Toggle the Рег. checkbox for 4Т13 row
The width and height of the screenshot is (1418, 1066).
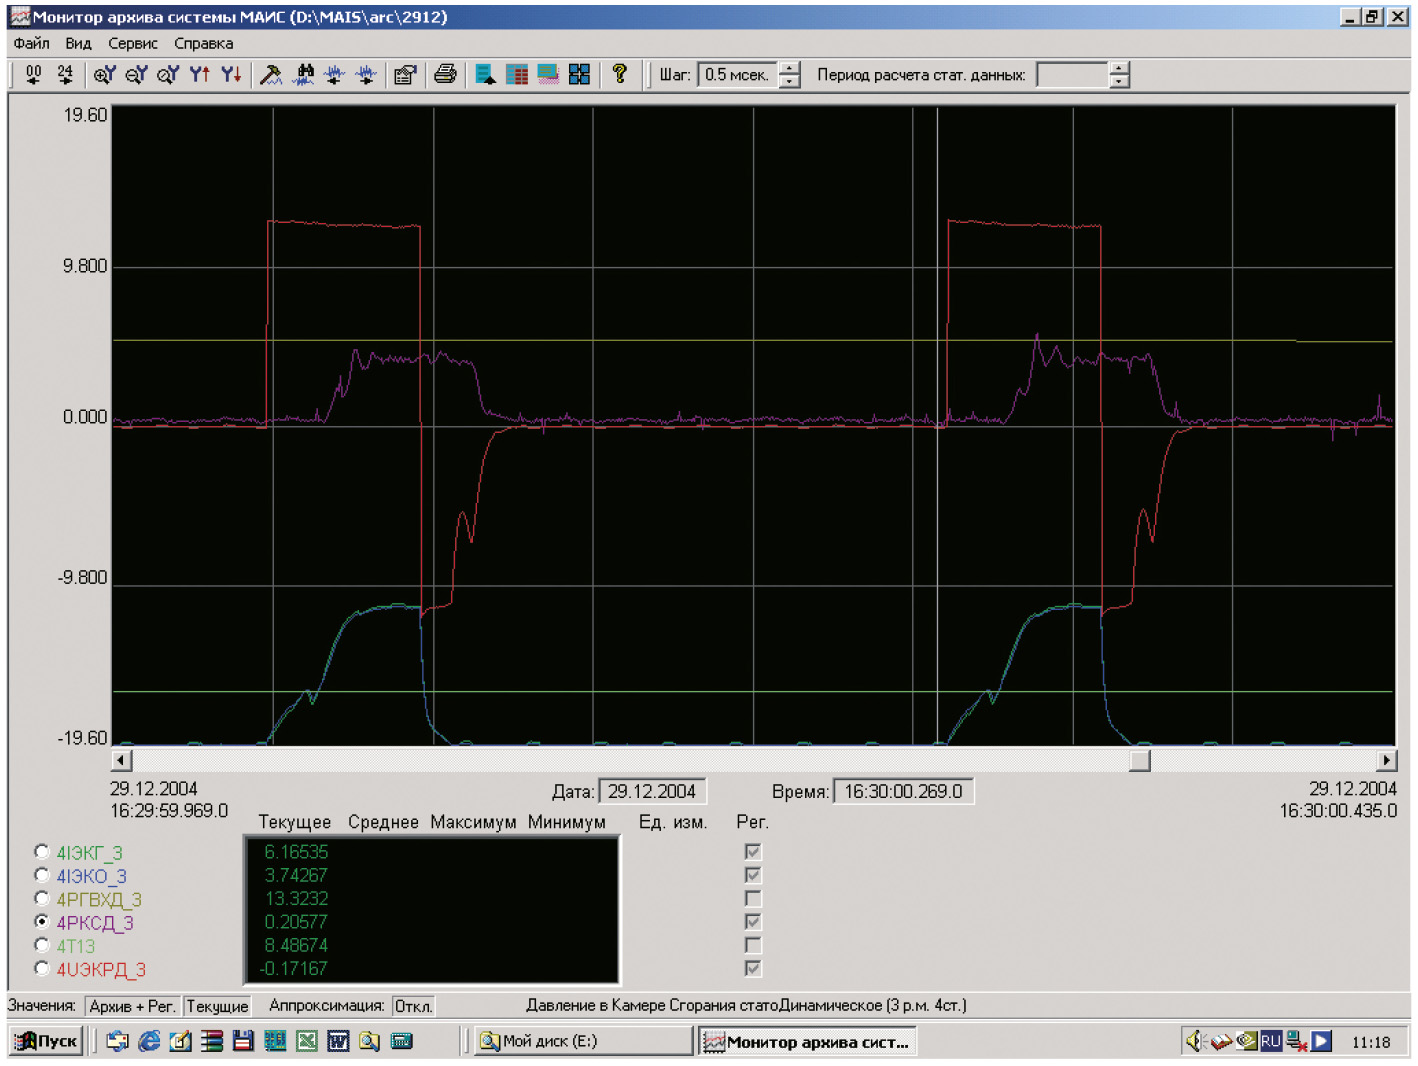[x=753, y=945]
